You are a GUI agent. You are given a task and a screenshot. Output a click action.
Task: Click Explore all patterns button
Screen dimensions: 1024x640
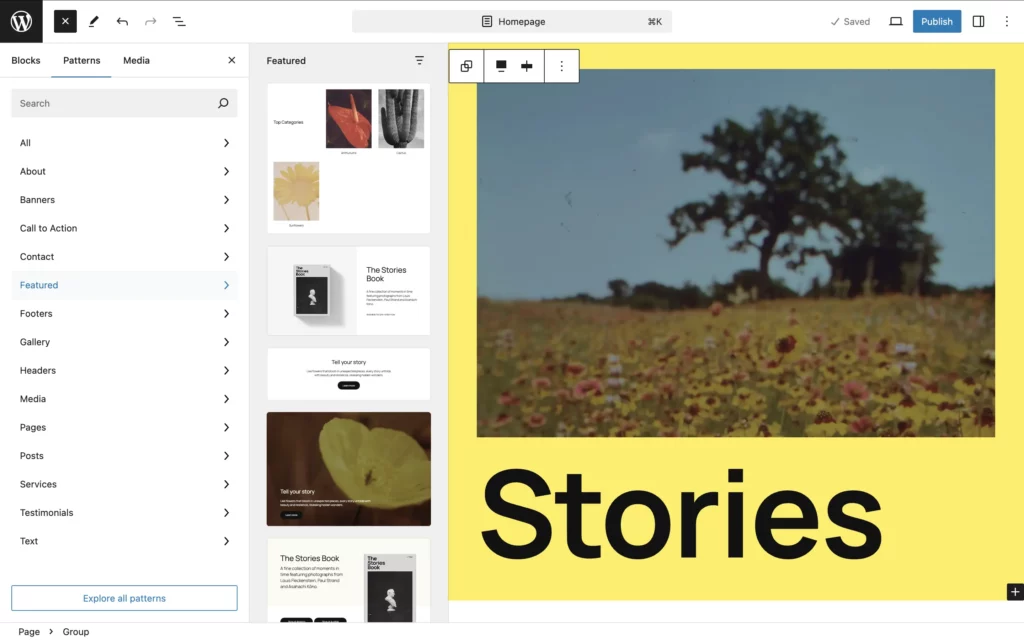click(x=124, y=598)
